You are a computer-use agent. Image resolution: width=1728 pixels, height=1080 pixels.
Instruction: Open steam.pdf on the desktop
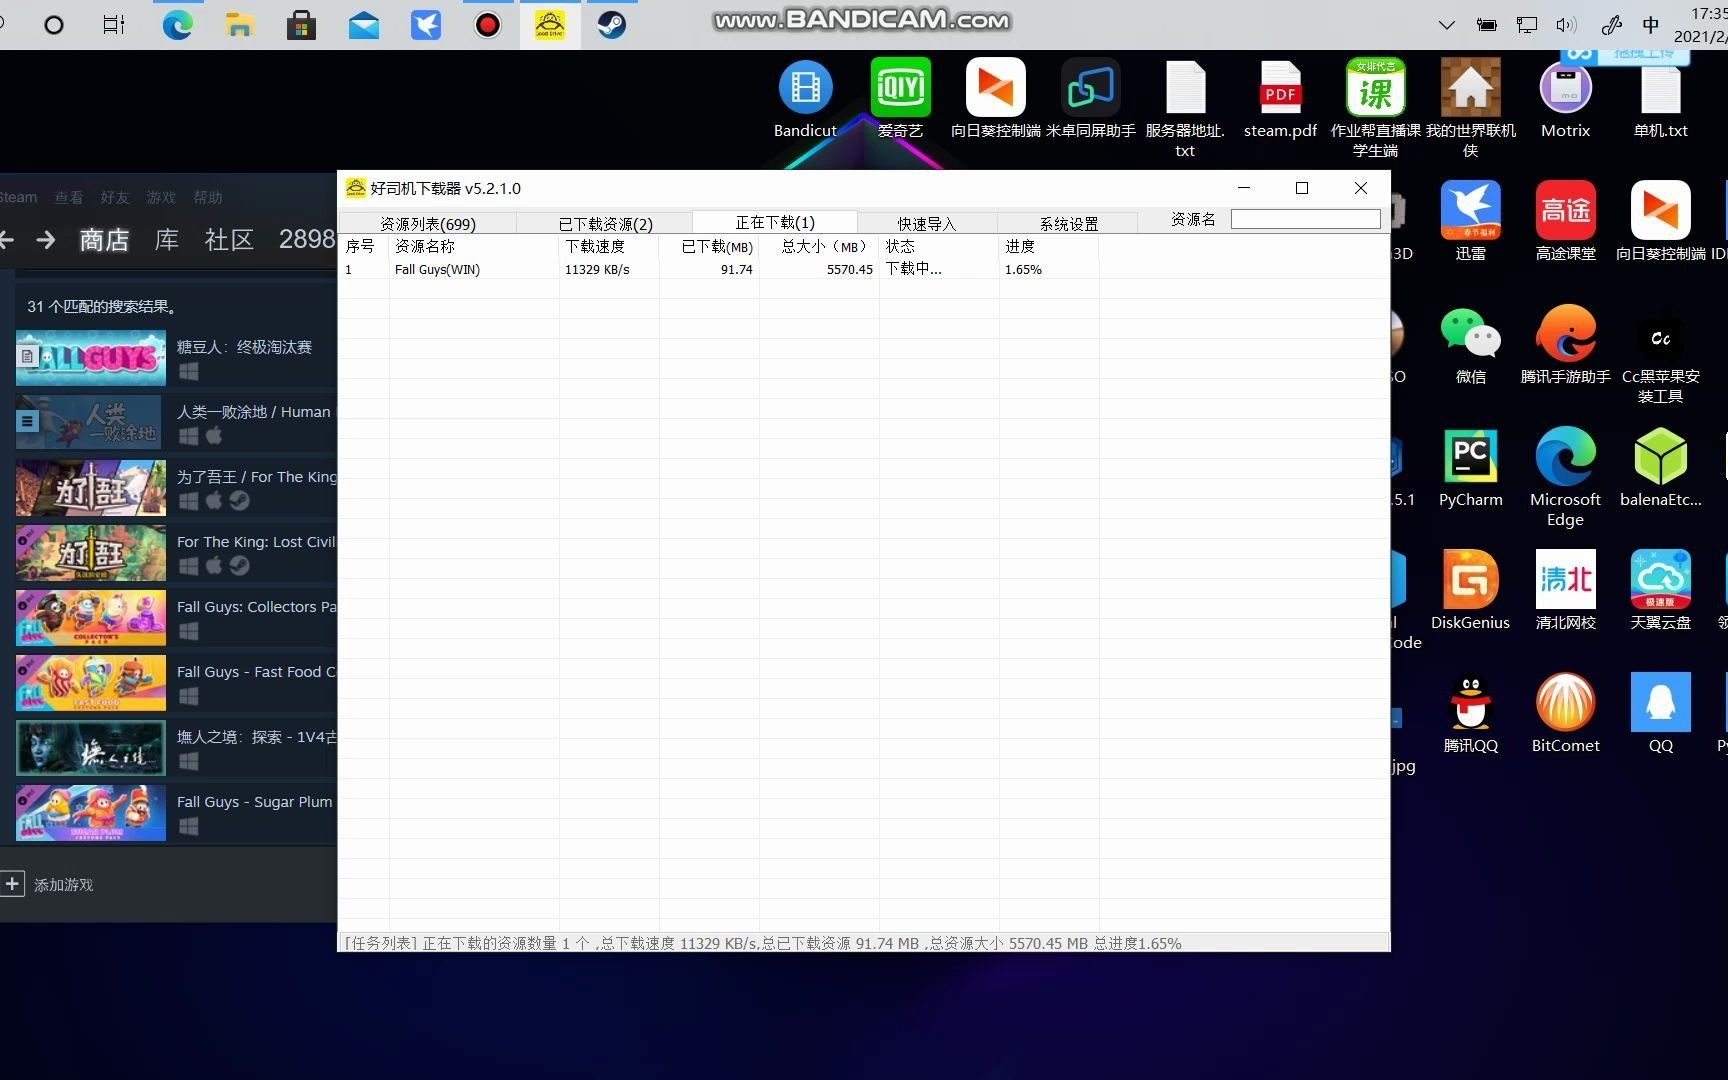[x=1280, y=98]
